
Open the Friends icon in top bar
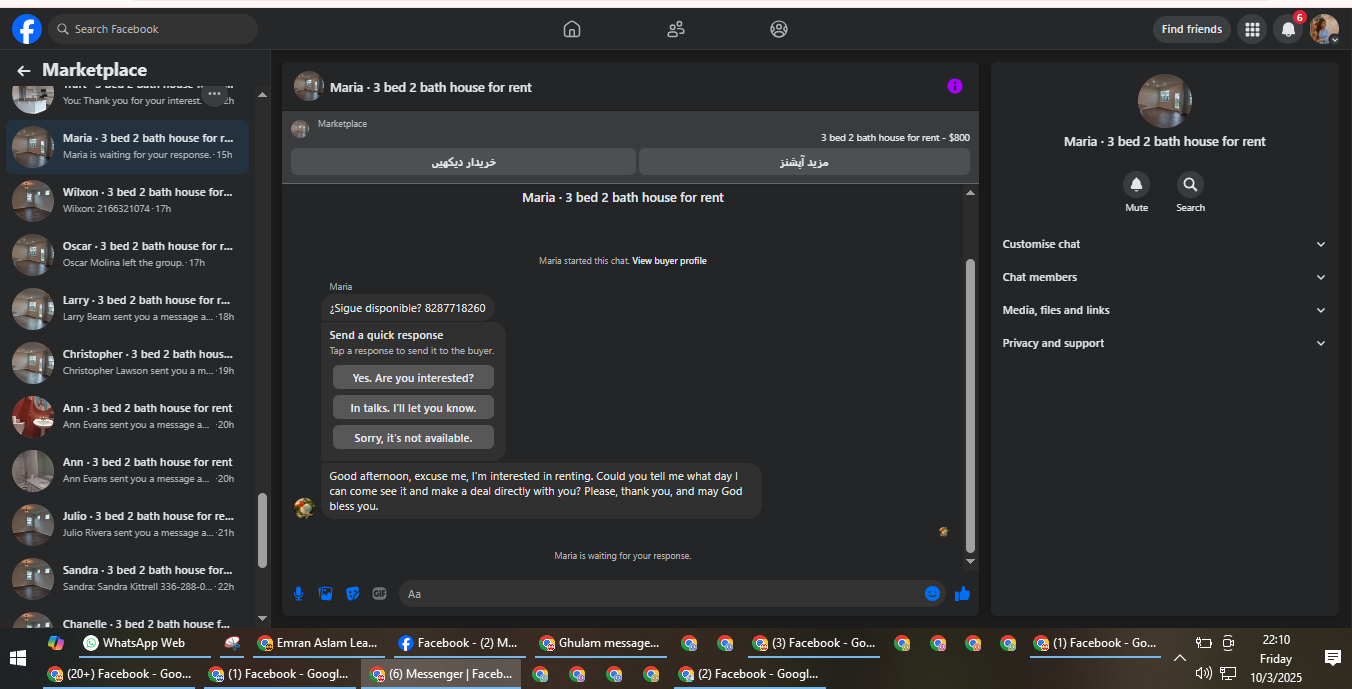(676, 29)
